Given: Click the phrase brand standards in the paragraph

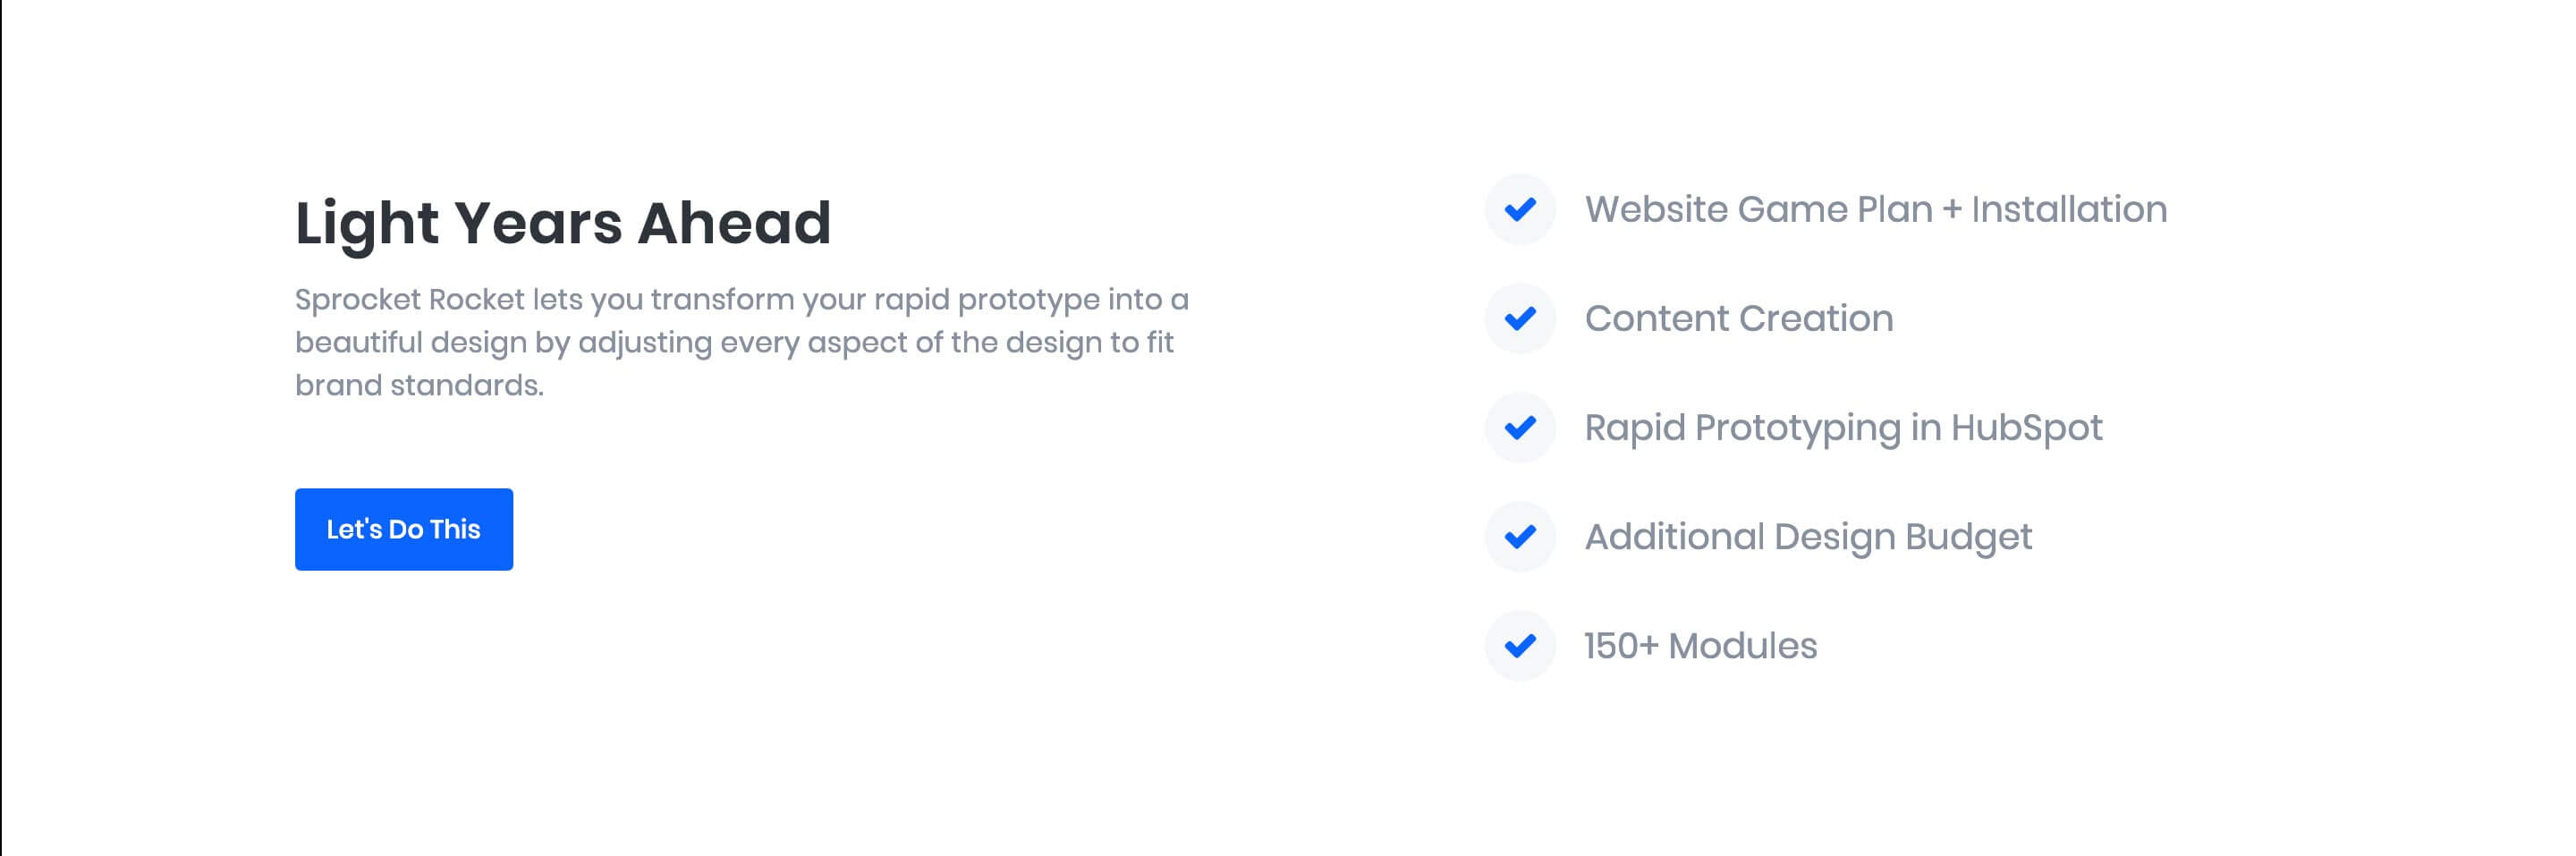Looking at the screenshot, I should click(419, 385).
